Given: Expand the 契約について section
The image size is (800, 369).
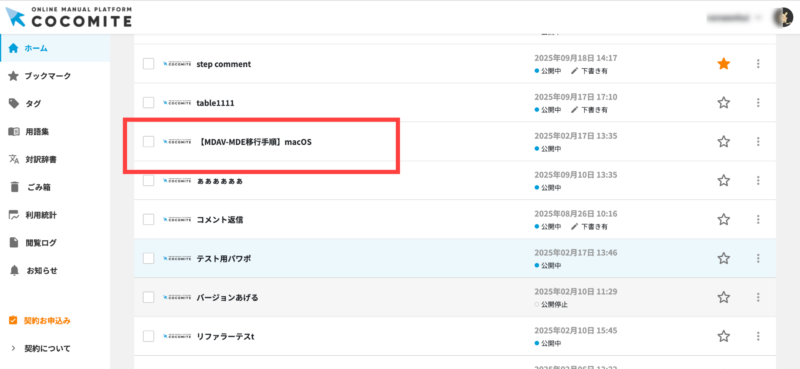Looking at the screenshot, I should point(40,349).
